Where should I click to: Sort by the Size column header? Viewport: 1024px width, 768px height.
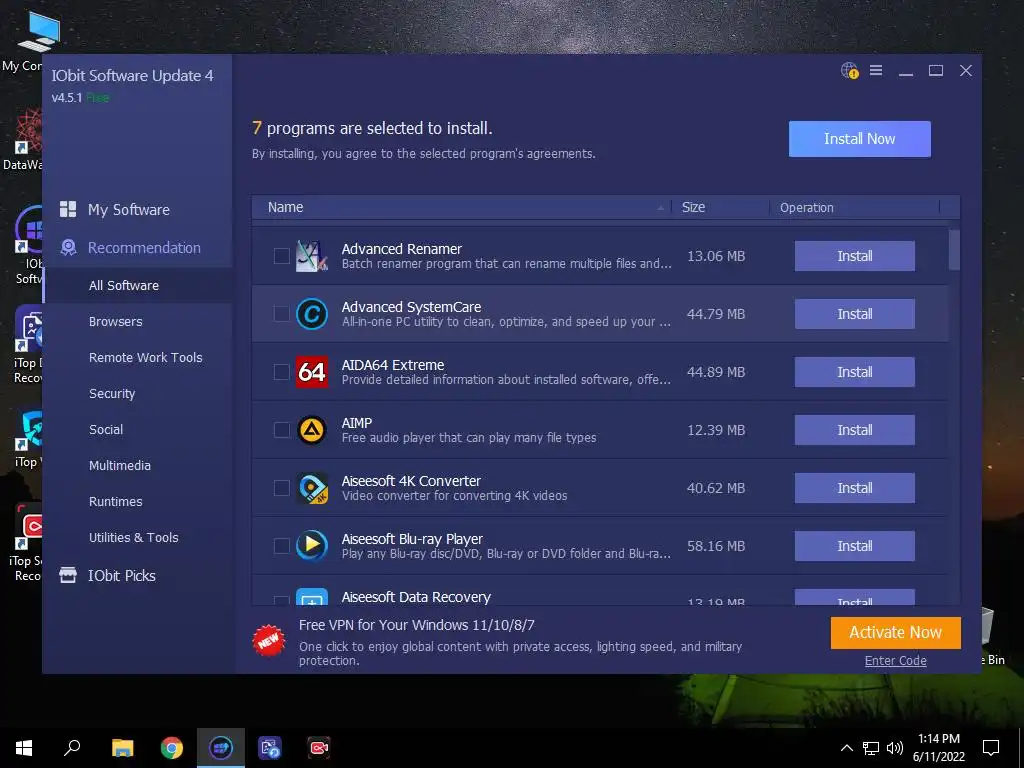(720, 207)
